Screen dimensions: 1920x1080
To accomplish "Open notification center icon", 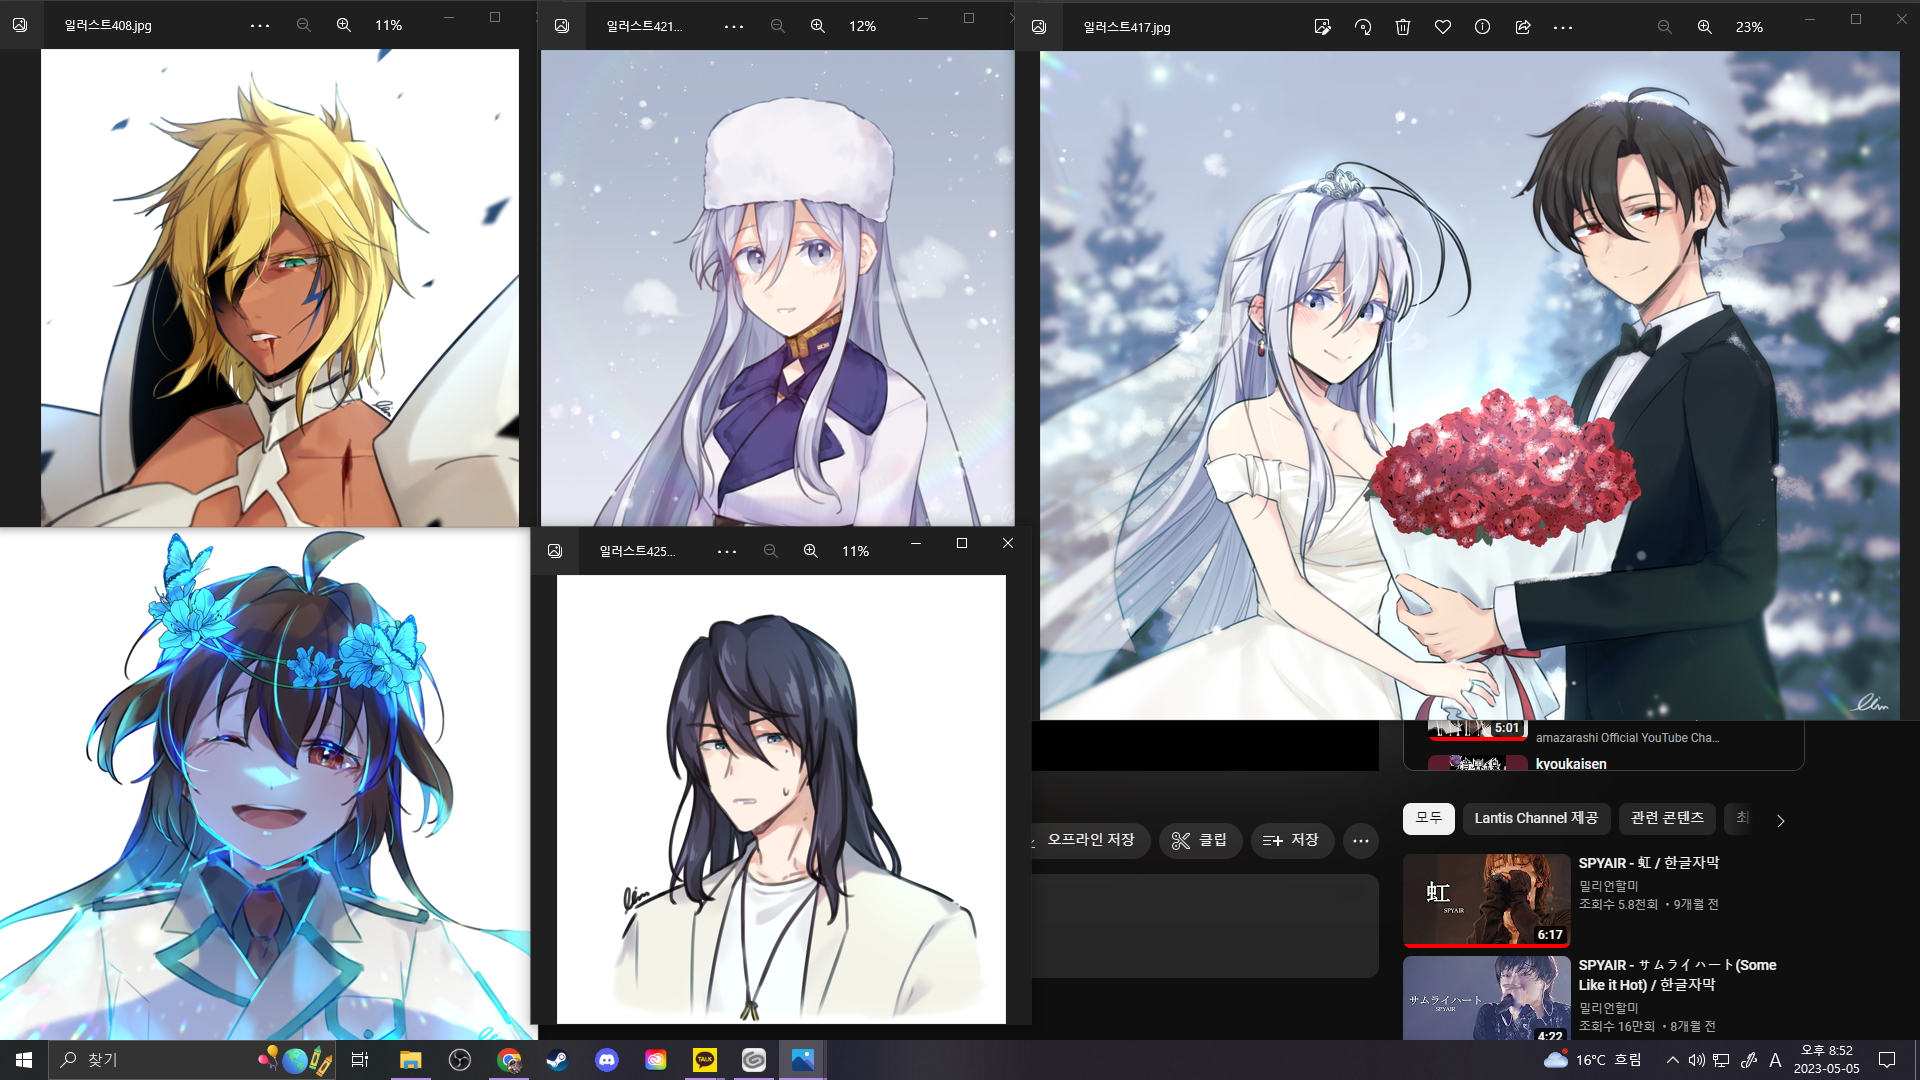I will pyautogui.click(x=1887, y=1060).
